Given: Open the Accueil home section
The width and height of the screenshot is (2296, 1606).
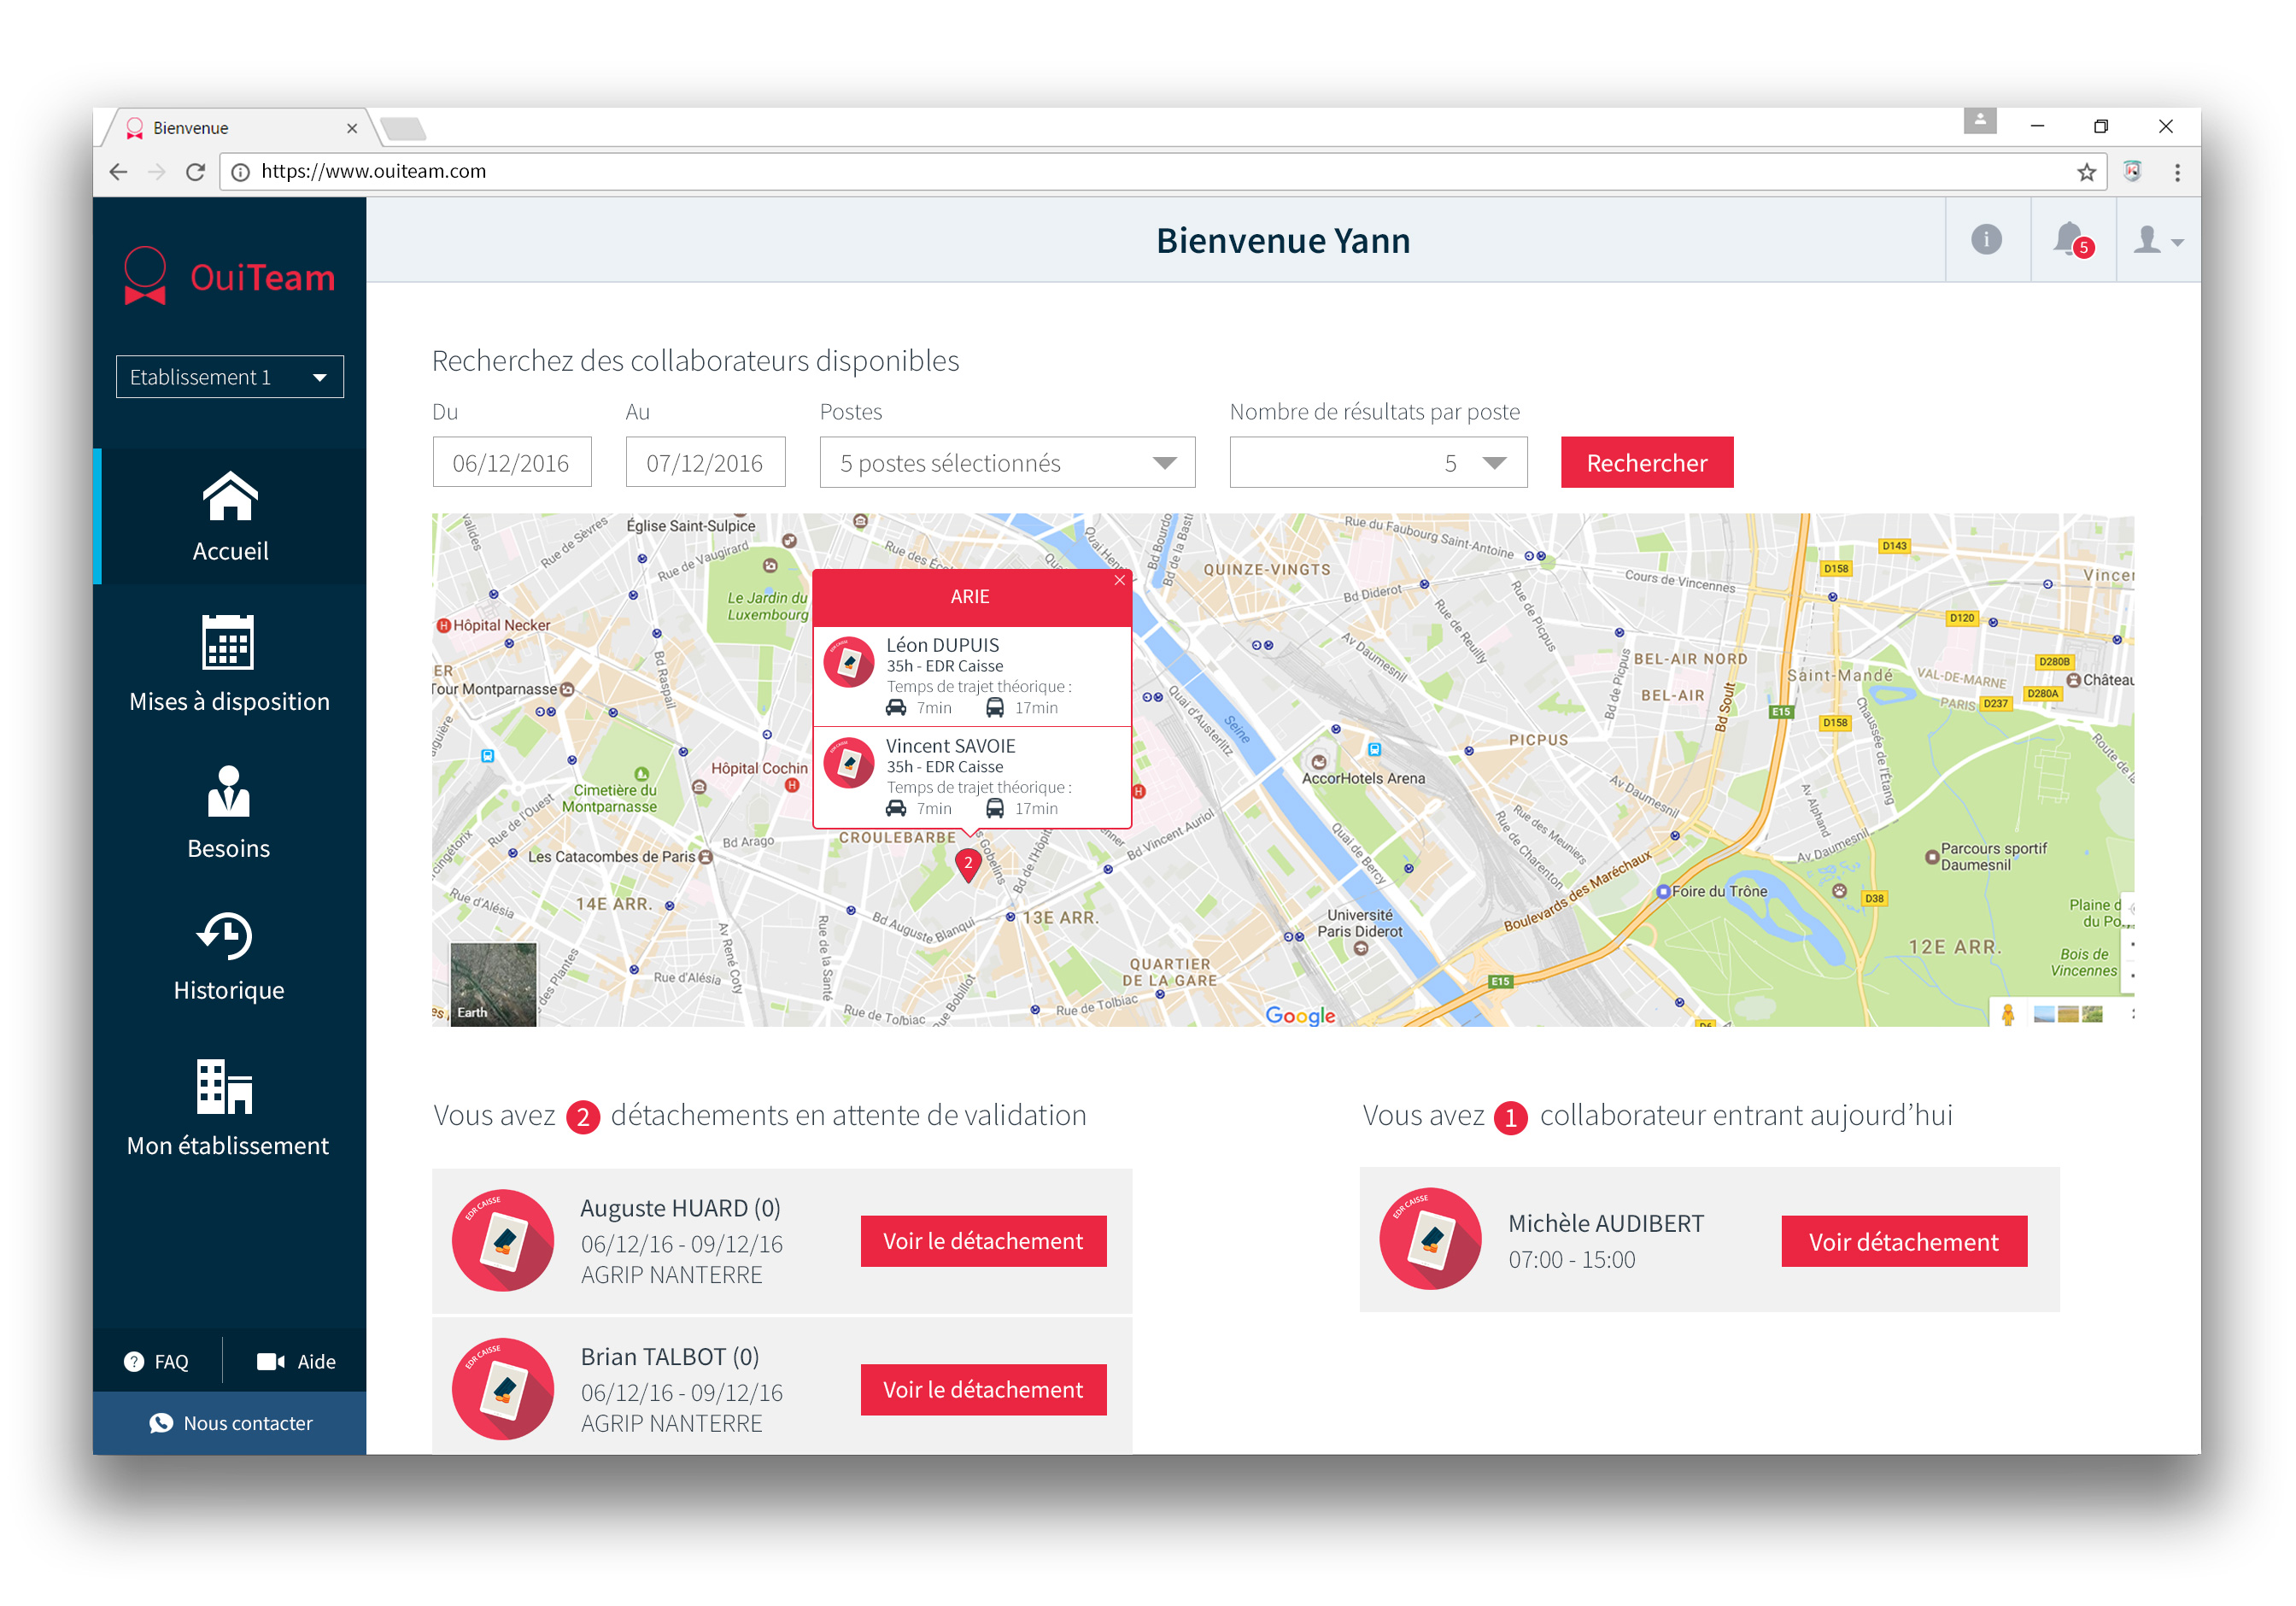Looking at the screenshot, I should (230, 516).
